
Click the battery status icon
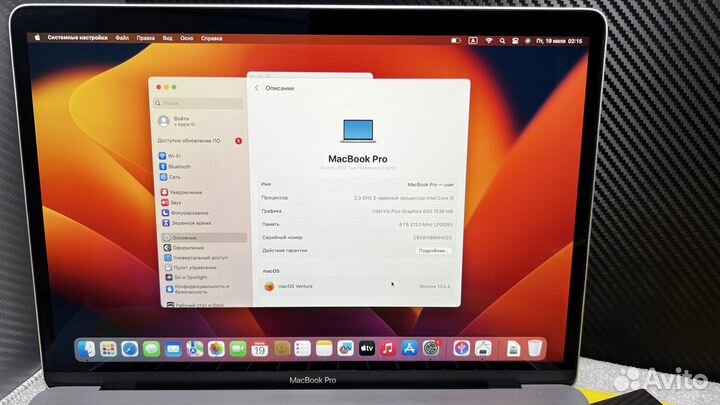(x=456, y=41)
